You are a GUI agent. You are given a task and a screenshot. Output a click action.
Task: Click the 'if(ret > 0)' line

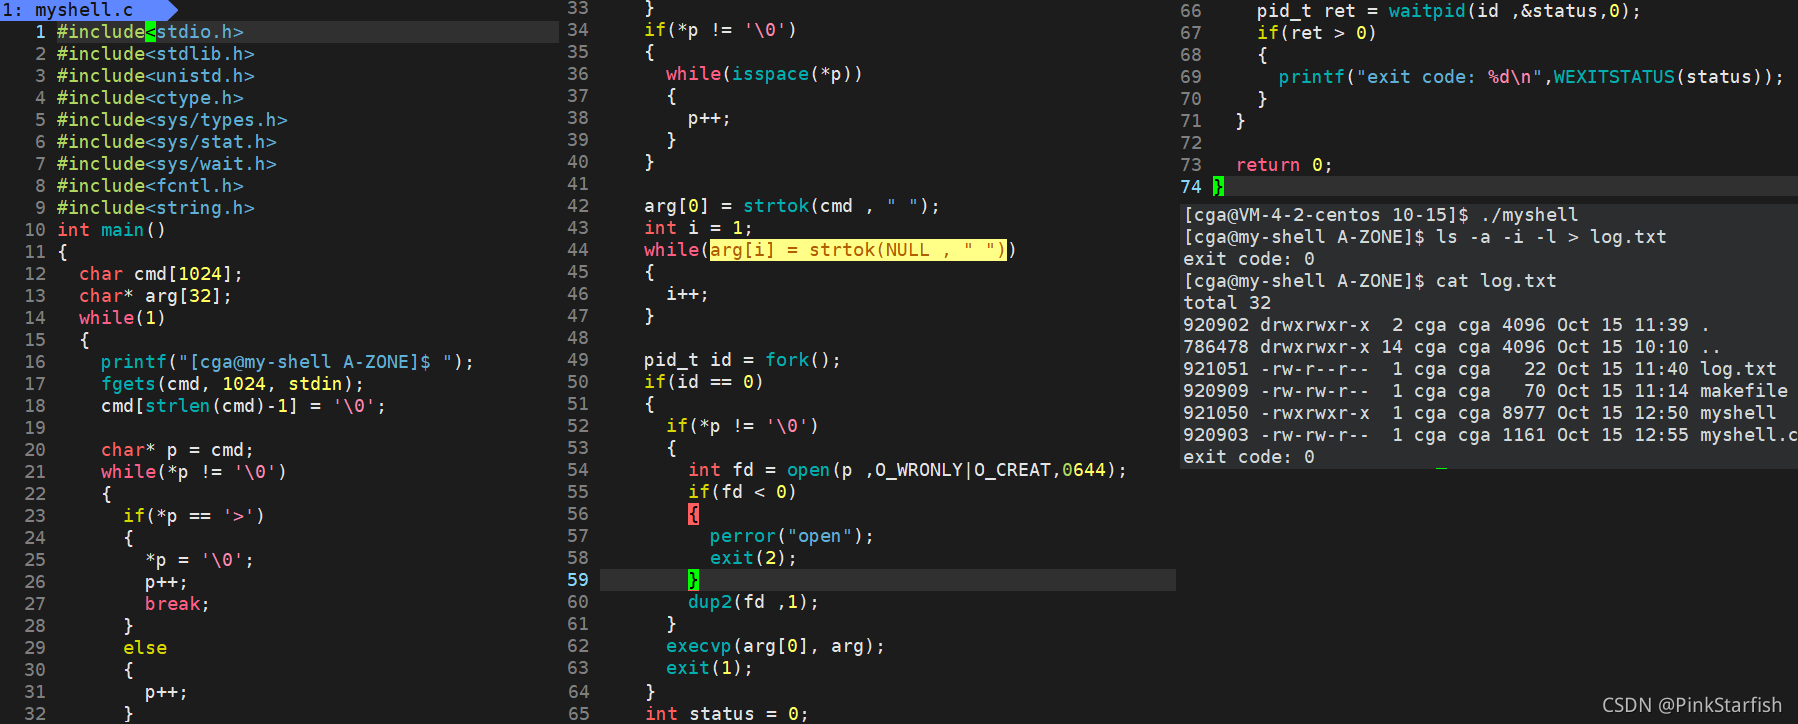[x=1317, y=33]
